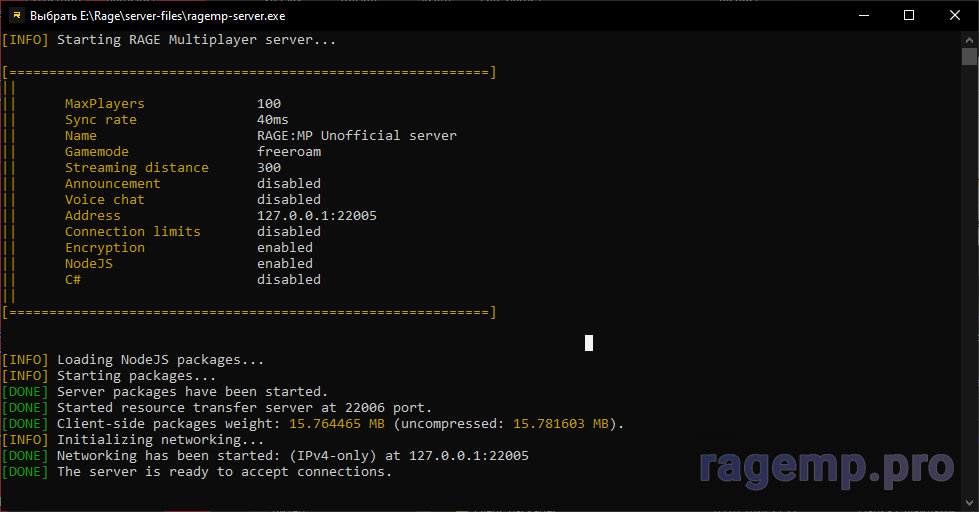Click the "Starting RAGE Multiplayer server..." line

[196, 40]
